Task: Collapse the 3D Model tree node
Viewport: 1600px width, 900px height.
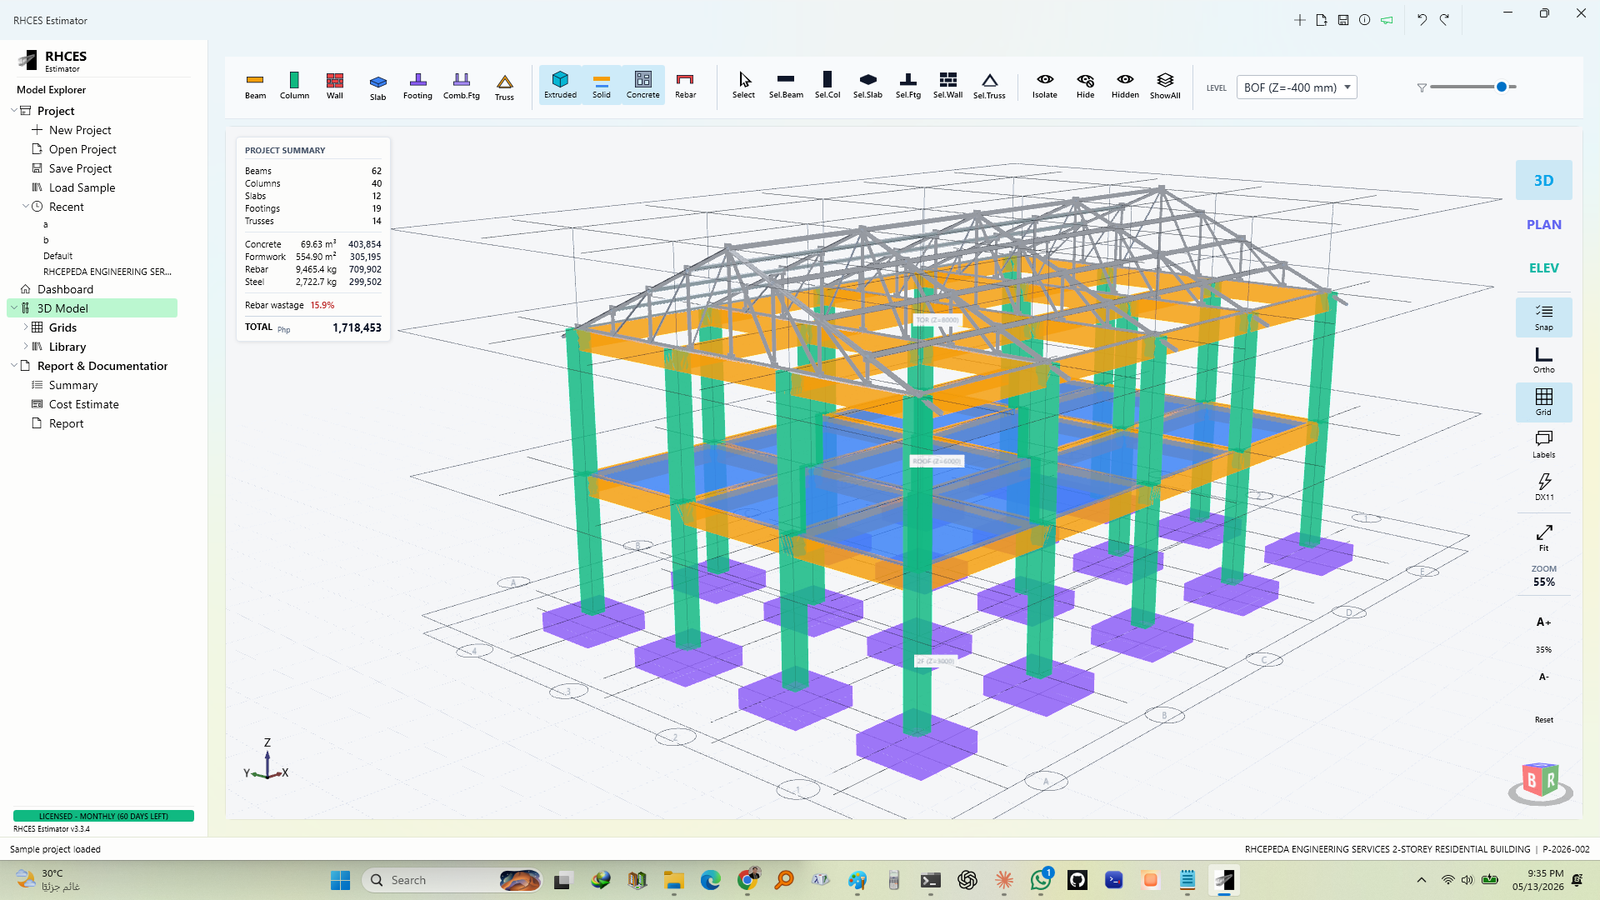Action: pyautogui.click(x=14, y=308)
